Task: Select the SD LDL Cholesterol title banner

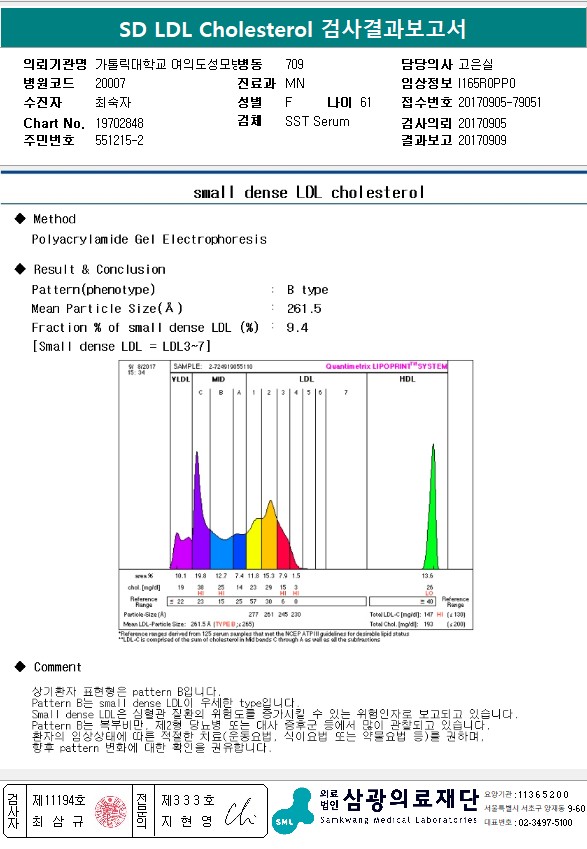Action: coord(293,28)
